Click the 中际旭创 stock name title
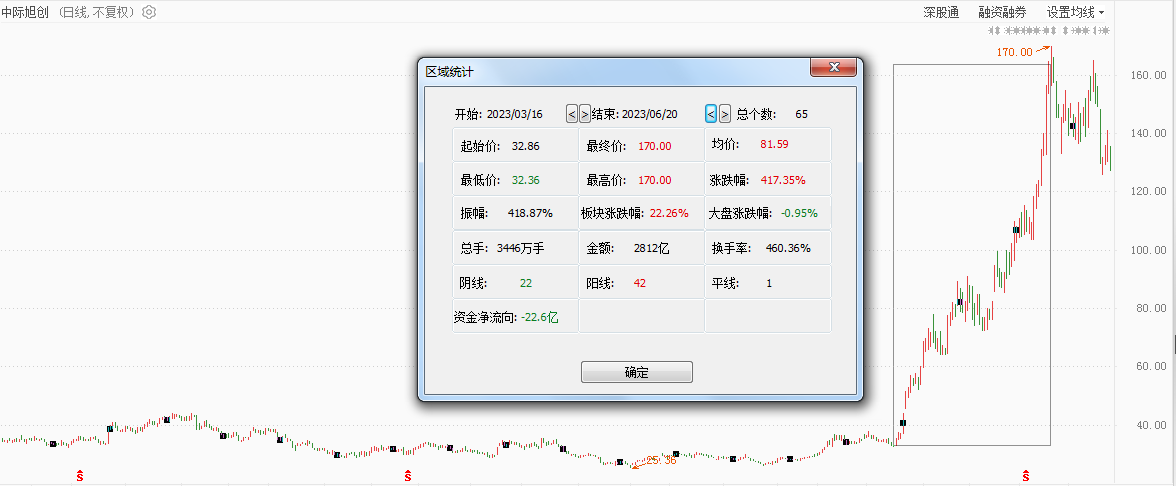This screenshot has width=1176, height=486. (x=27, y=13)
